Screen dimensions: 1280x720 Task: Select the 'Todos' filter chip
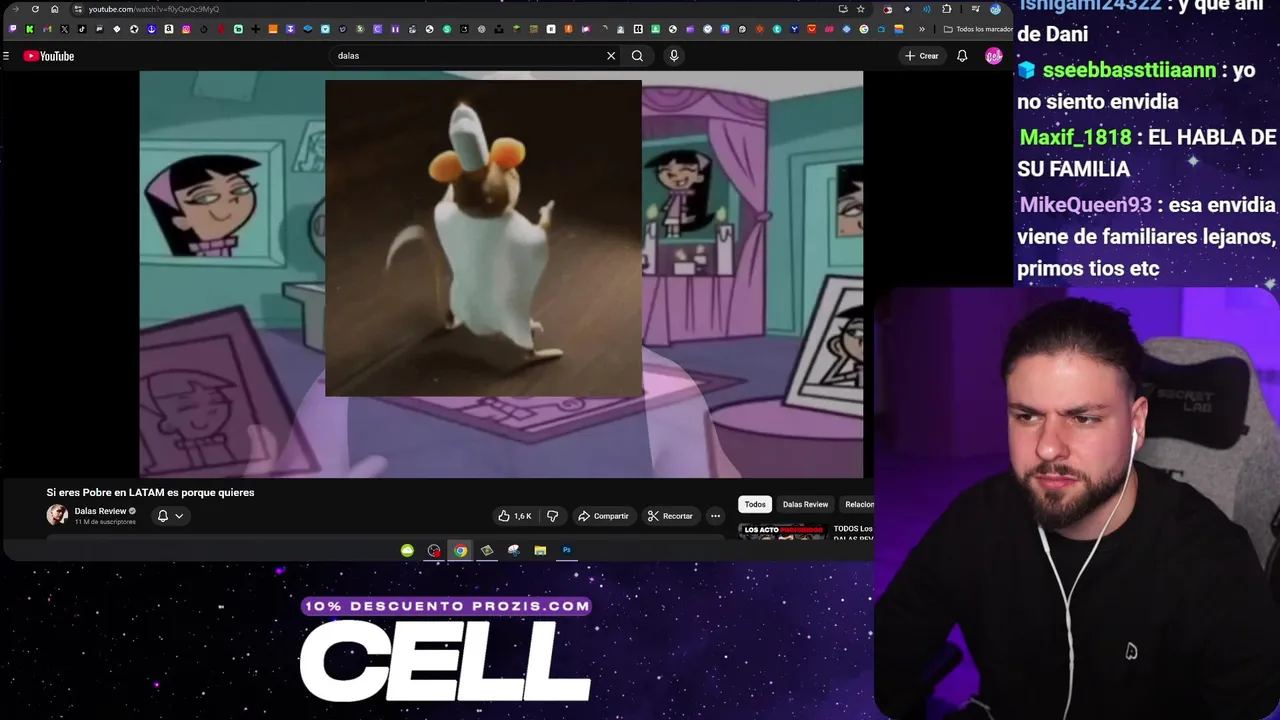click(x=755, y=504)
